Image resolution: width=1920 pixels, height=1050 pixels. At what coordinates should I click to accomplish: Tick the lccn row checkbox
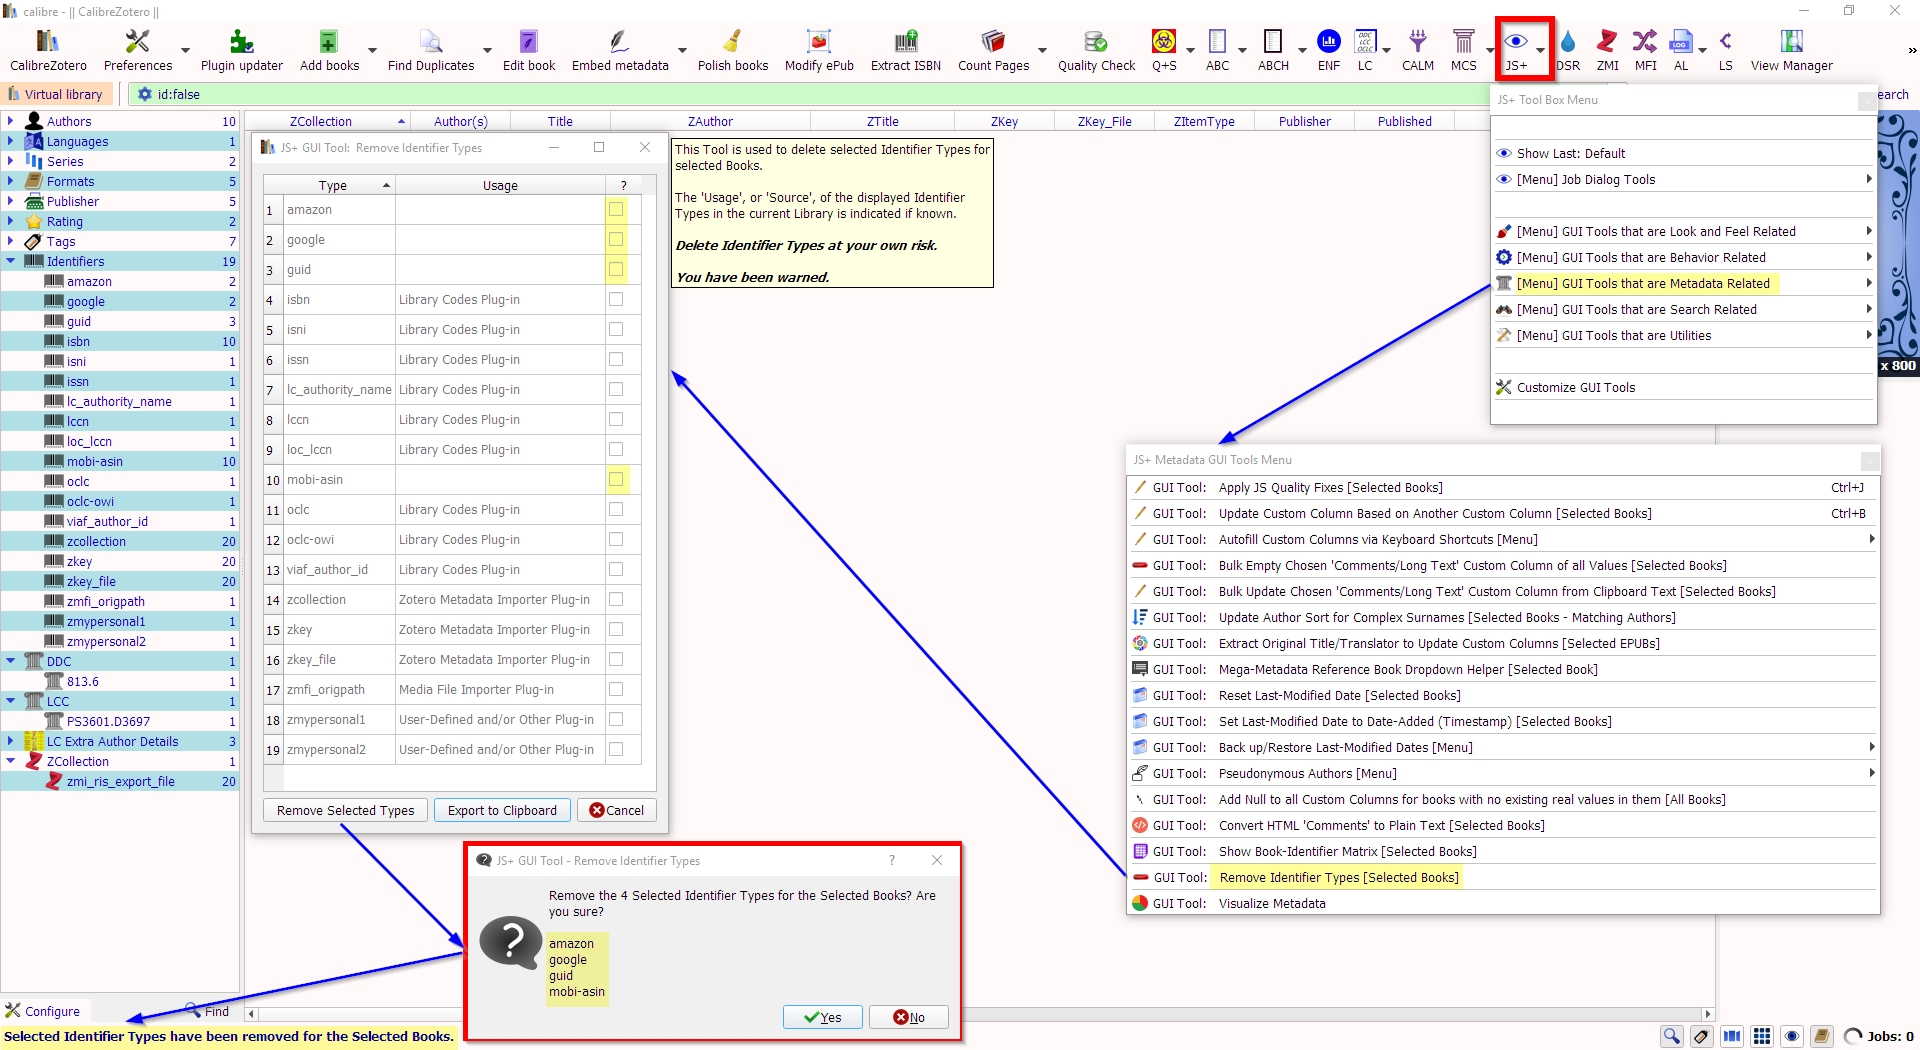tap(616, 419)
